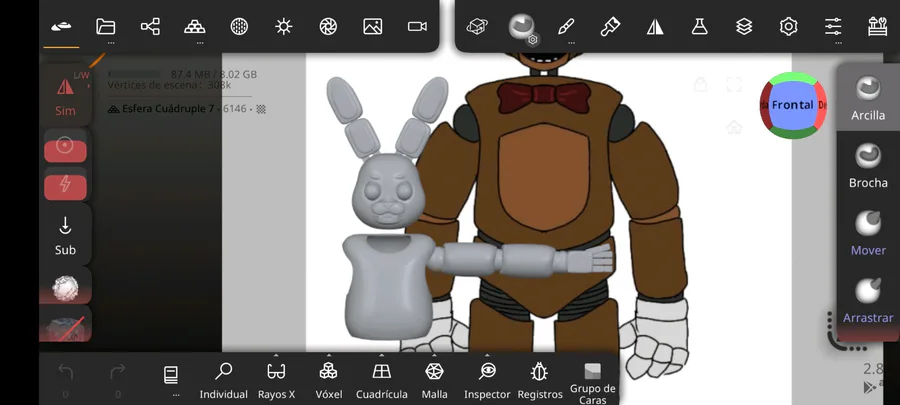Click the Vértices de escena 308k text
This screenshot has height=405, width=900.
click(169, 85)
